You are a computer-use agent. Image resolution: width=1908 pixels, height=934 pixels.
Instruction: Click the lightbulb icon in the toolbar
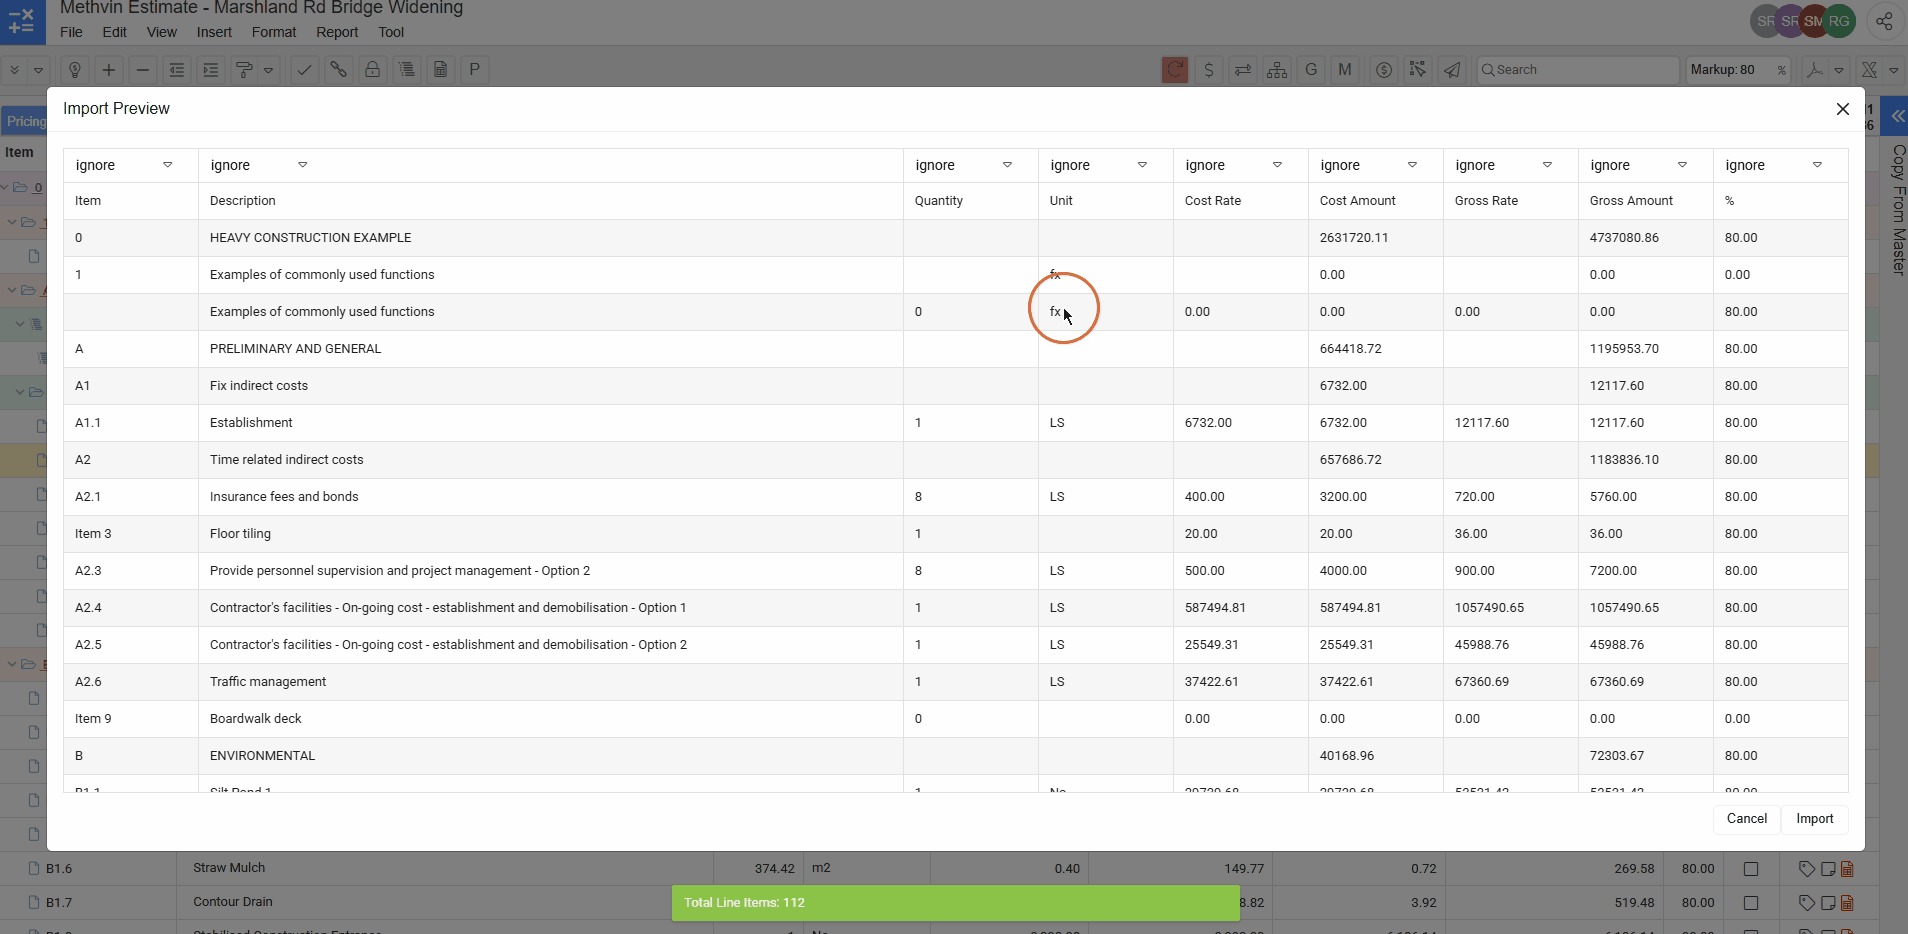click(75, 70)
